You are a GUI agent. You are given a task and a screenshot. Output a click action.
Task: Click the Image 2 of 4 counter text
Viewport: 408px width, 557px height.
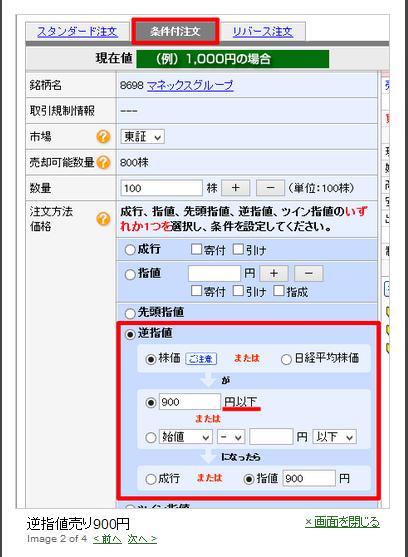click(x=57, y=539)
